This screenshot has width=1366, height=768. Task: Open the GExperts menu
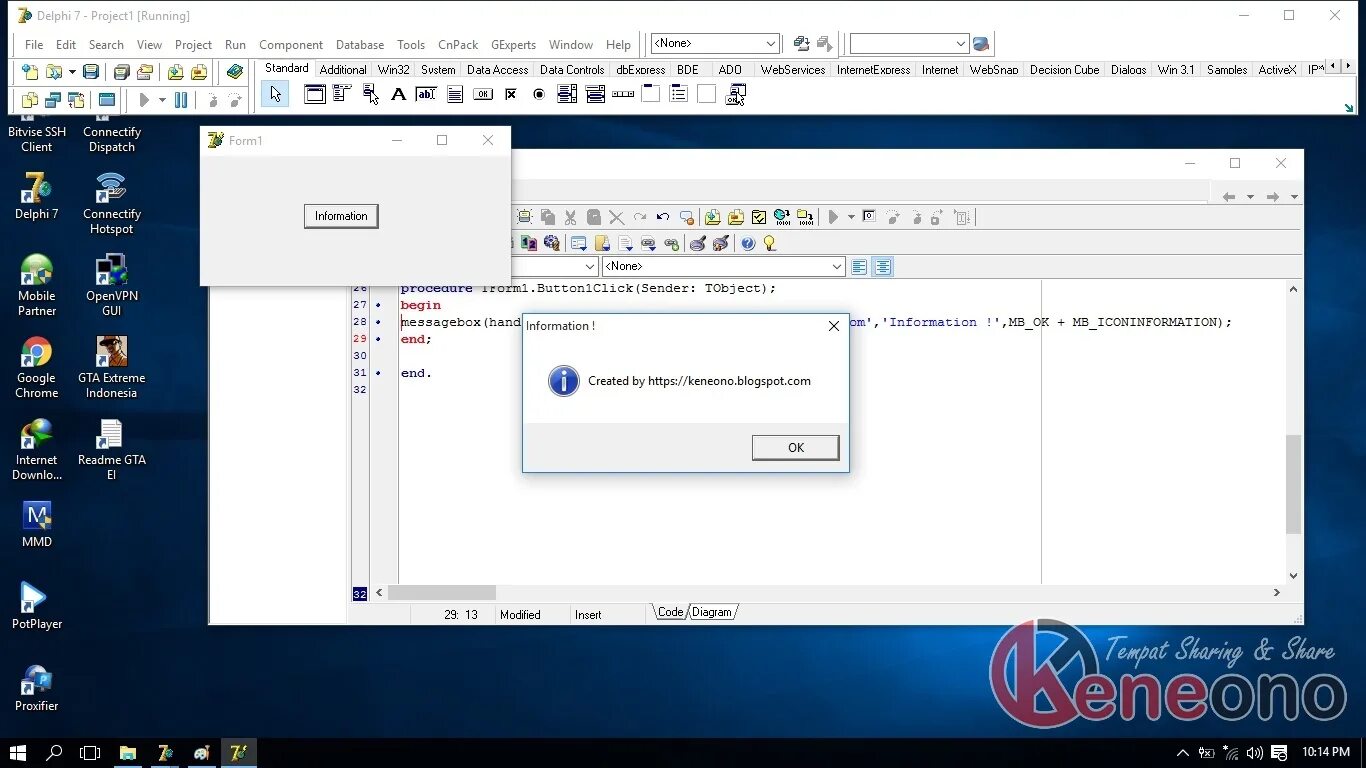coord(513,45)
